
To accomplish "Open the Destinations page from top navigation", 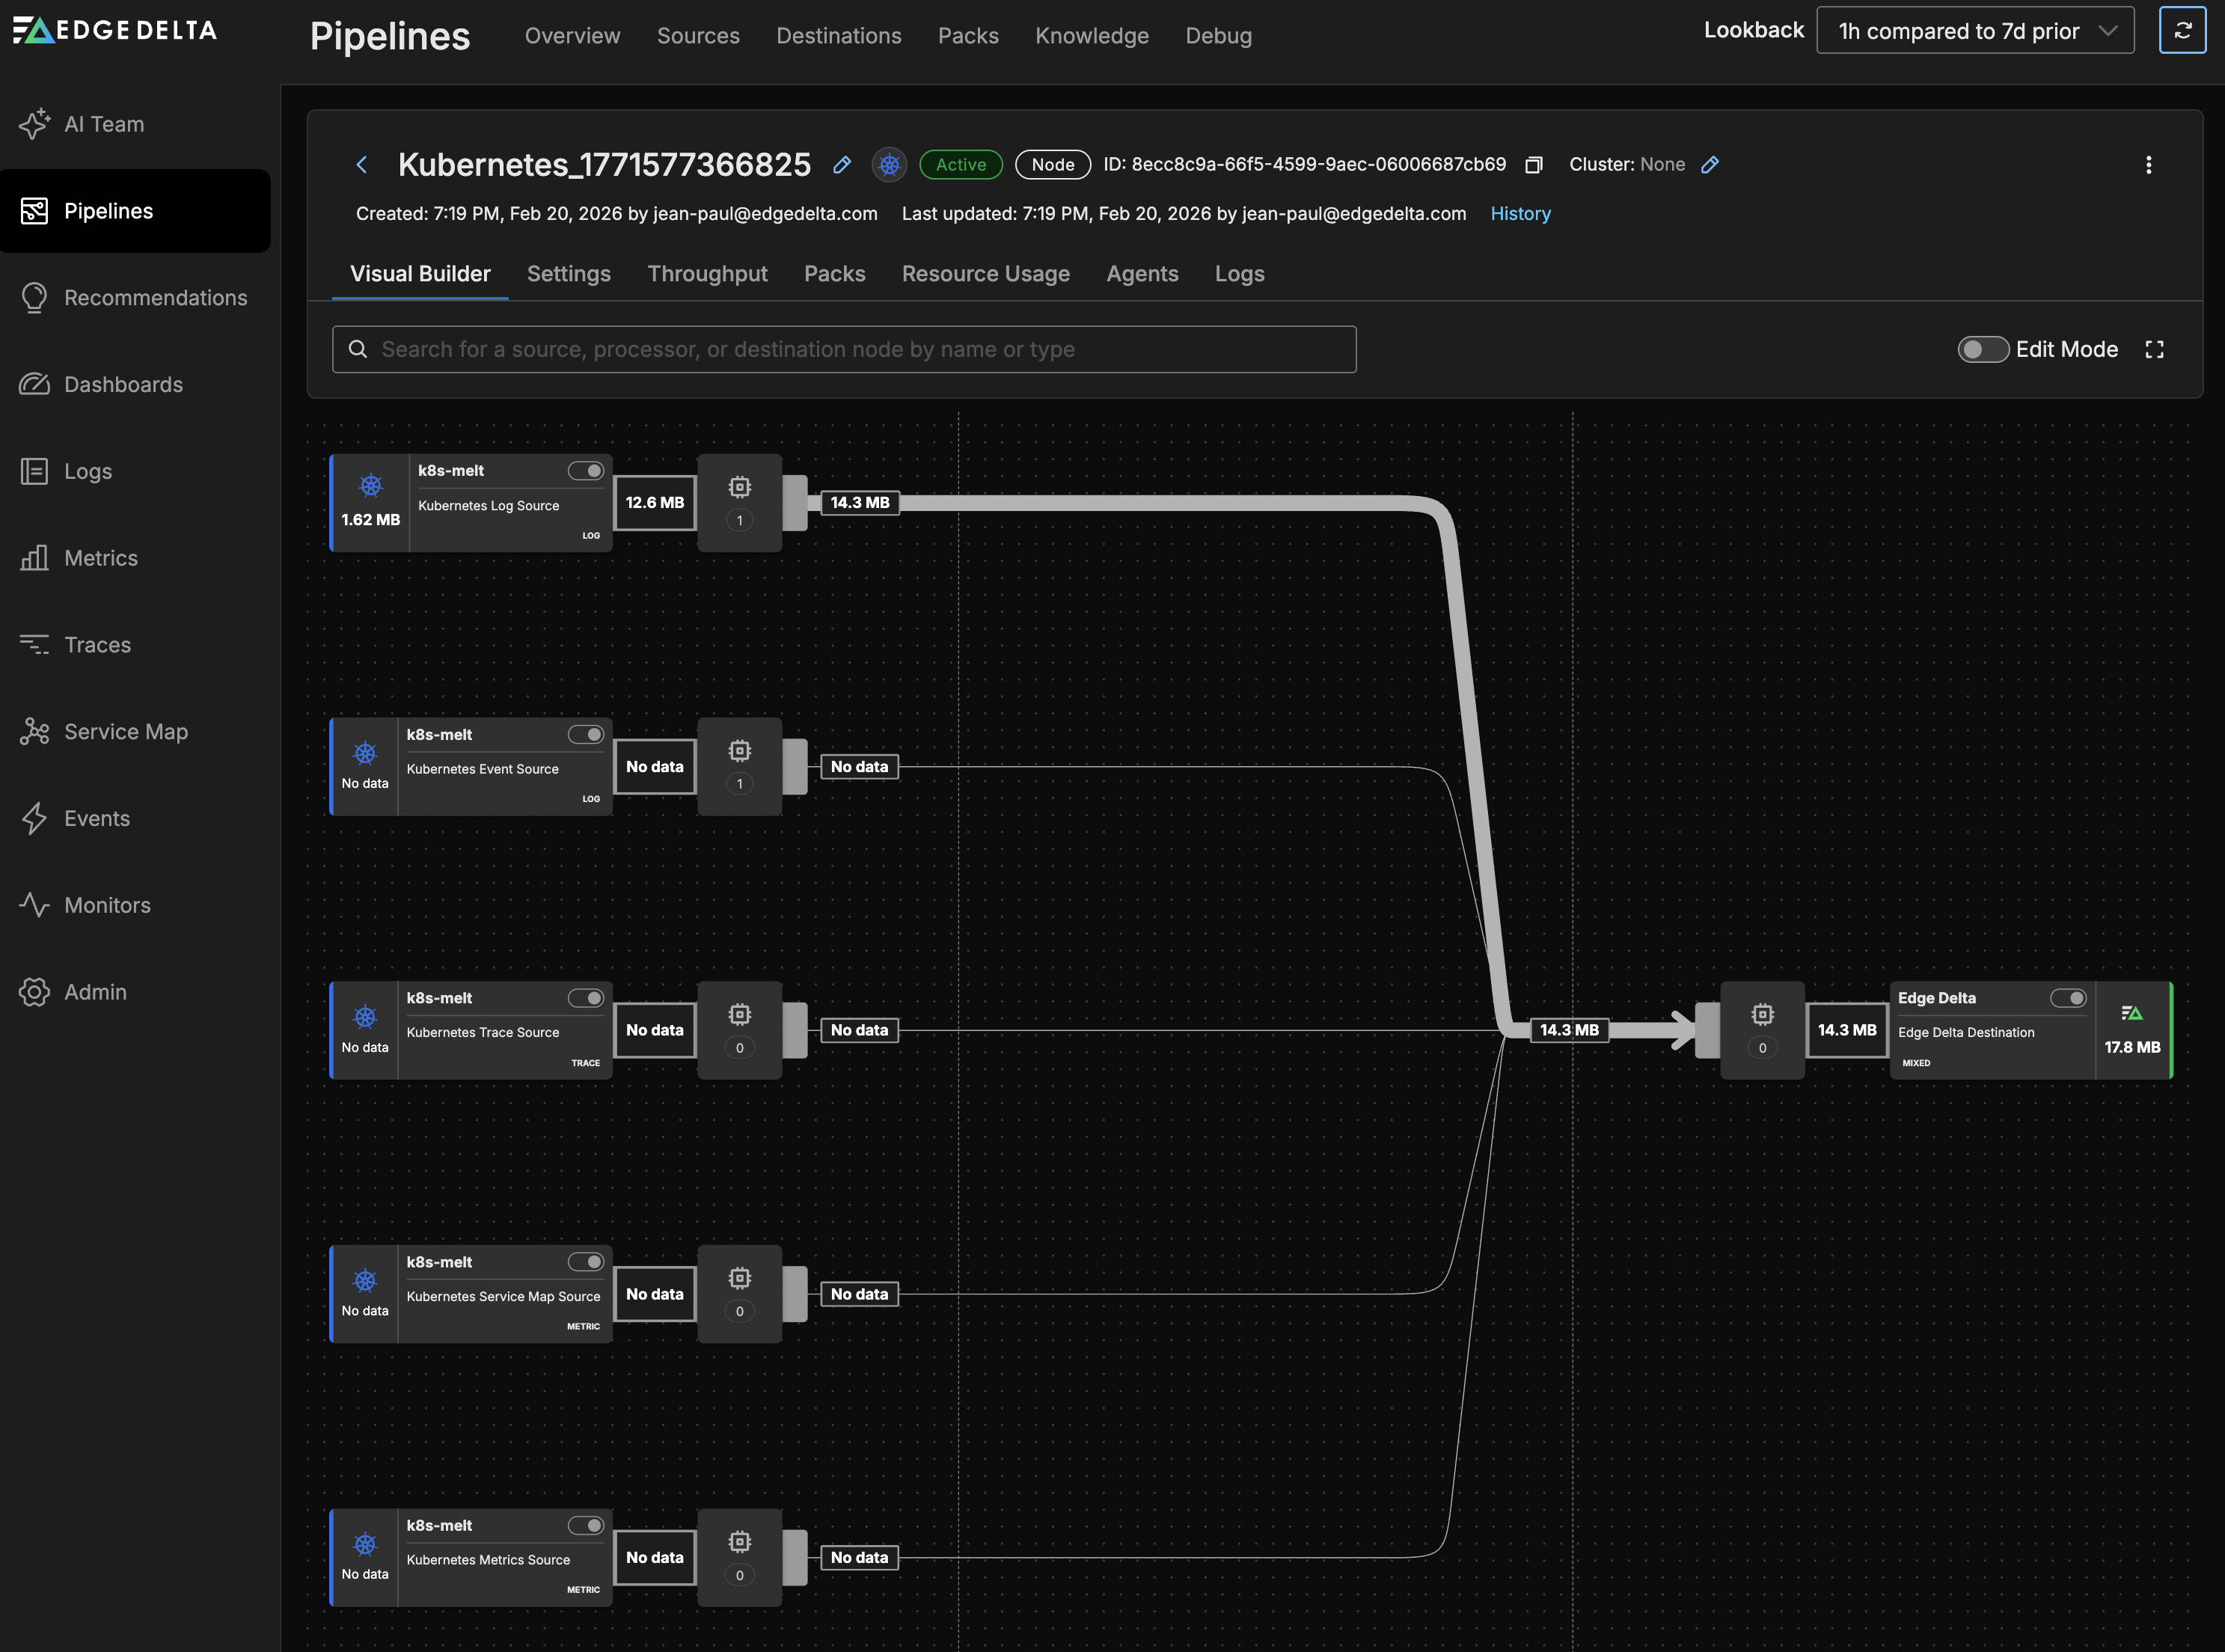I will click(x=838, y=35).
